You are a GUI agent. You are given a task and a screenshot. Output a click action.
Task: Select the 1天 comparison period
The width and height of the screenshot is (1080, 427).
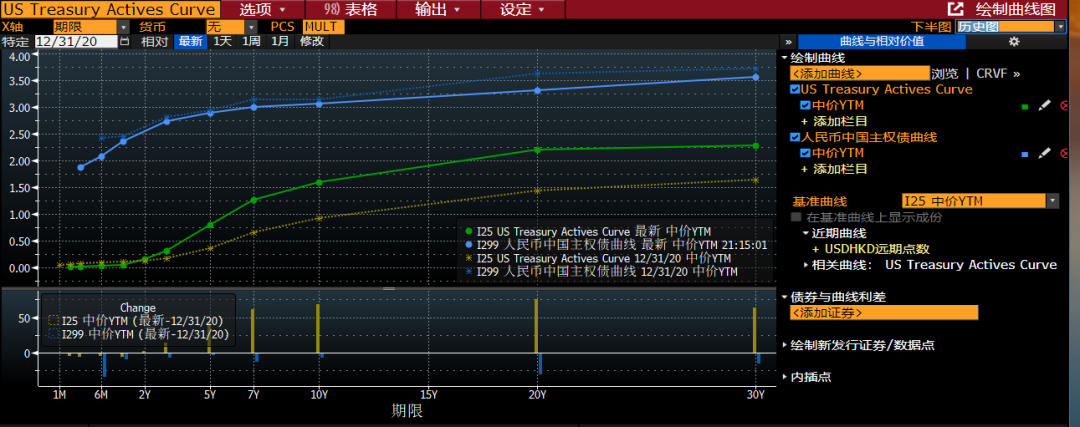(222, 41)
